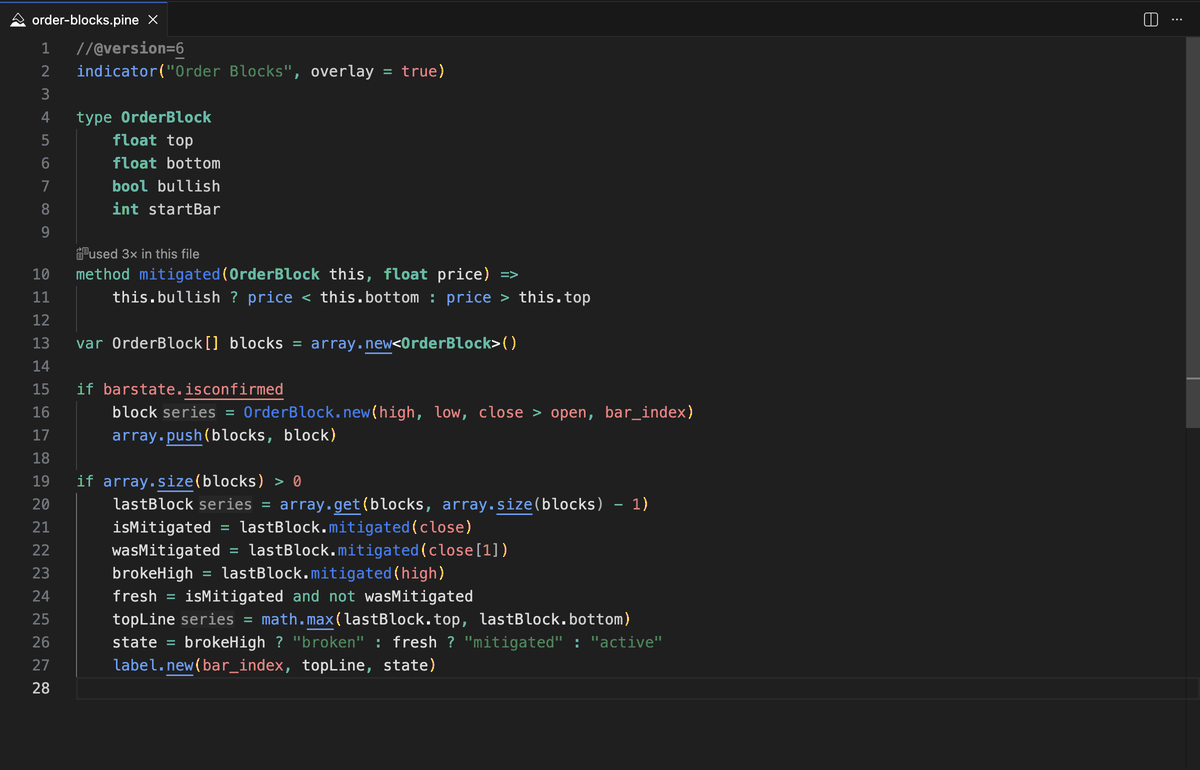
Task: Click 'label.new' on line 27
Action: pyautogui.click(x=153, y=665)
